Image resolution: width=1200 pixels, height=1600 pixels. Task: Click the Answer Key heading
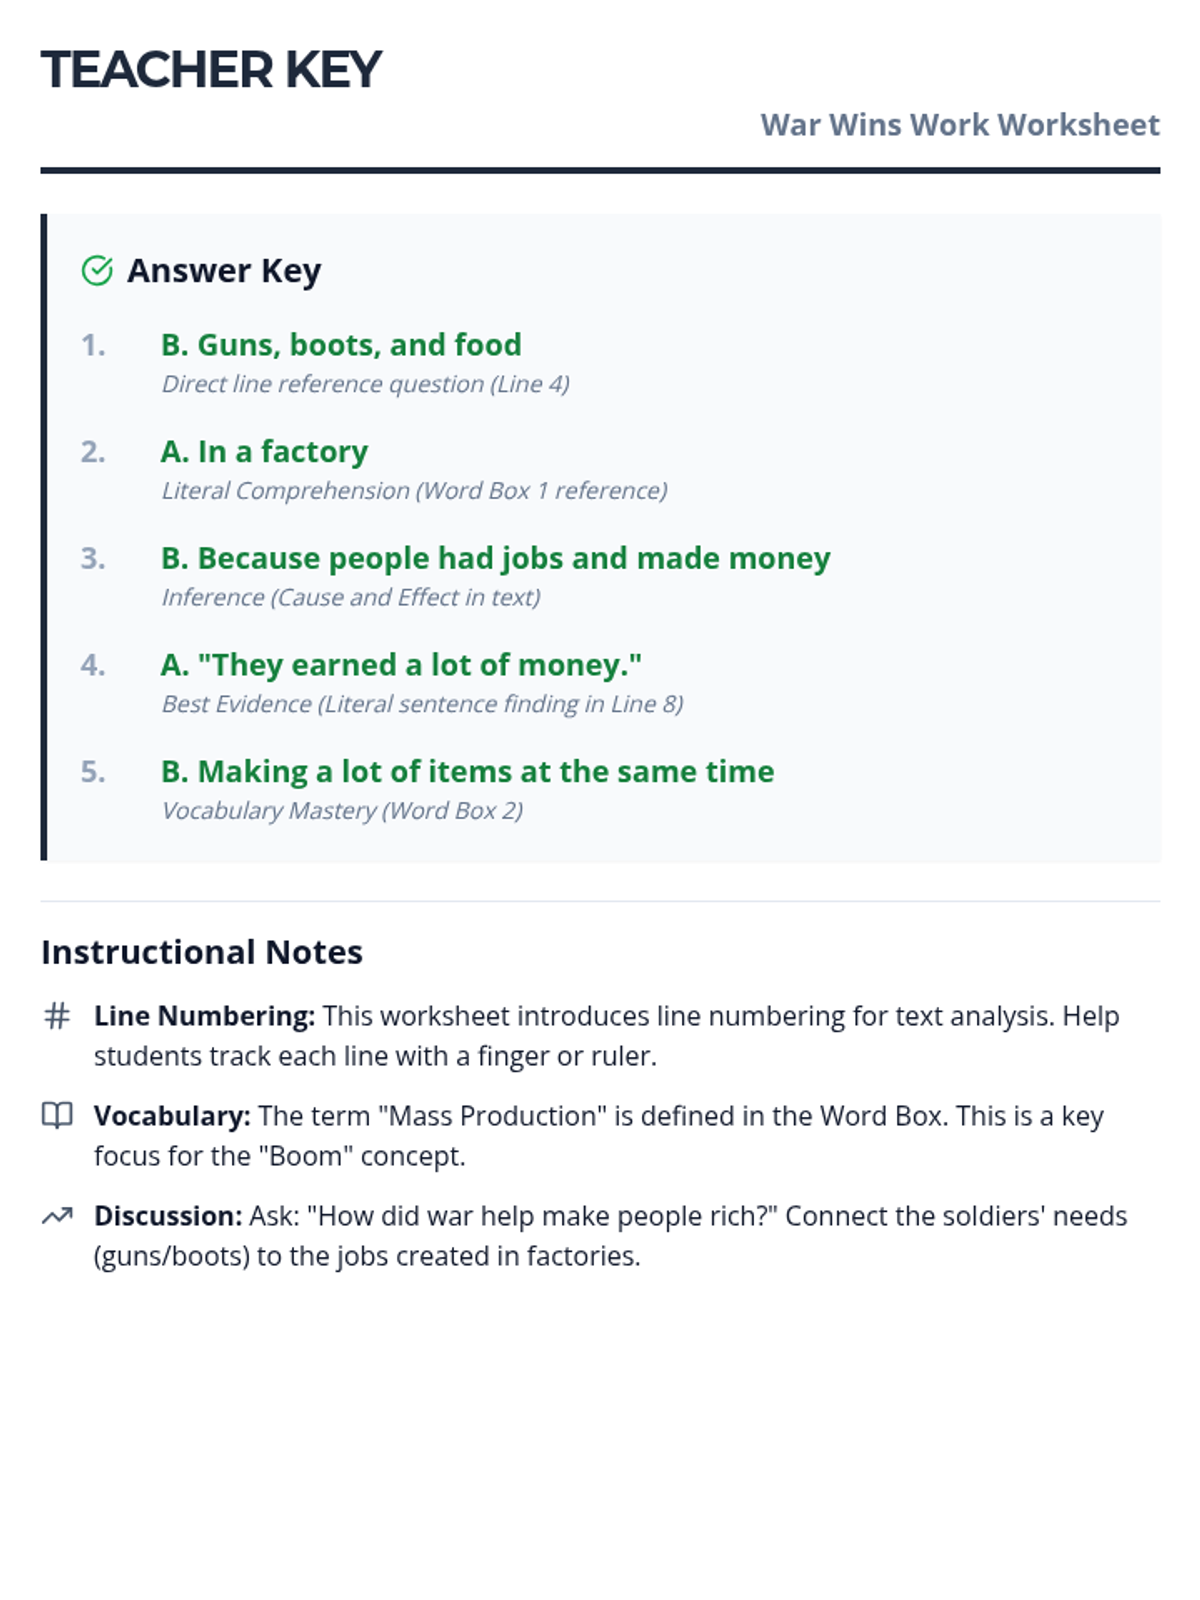coord(224,271)
